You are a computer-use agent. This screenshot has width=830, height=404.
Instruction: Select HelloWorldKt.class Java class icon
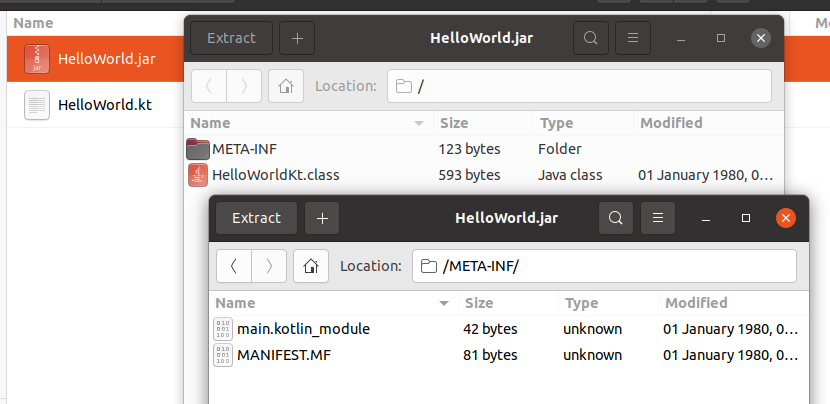[198, 175]
